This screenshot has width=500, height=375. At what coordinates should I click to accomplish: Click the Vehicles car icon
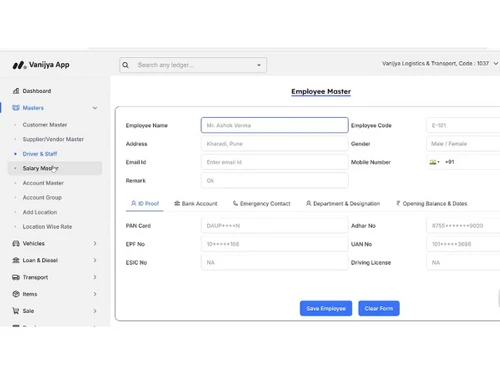point(16,243)
